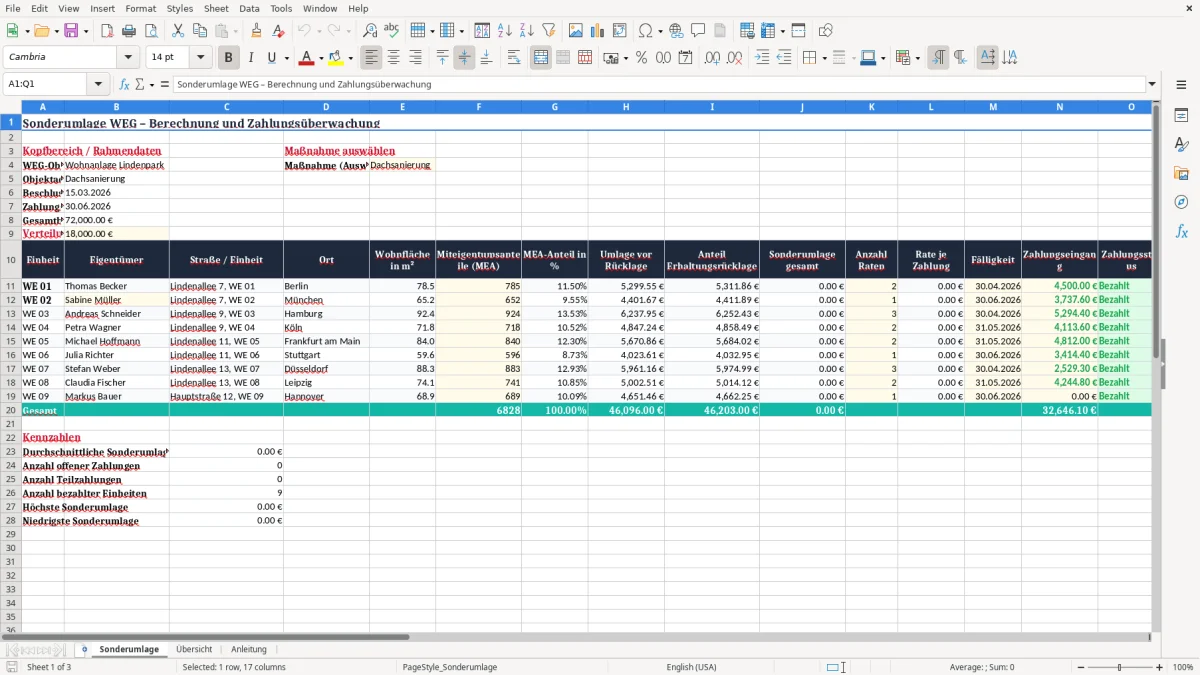This screenshot has width=1200, height=675.
Task: Open the Format menu
Action: [x=140, y=8]
